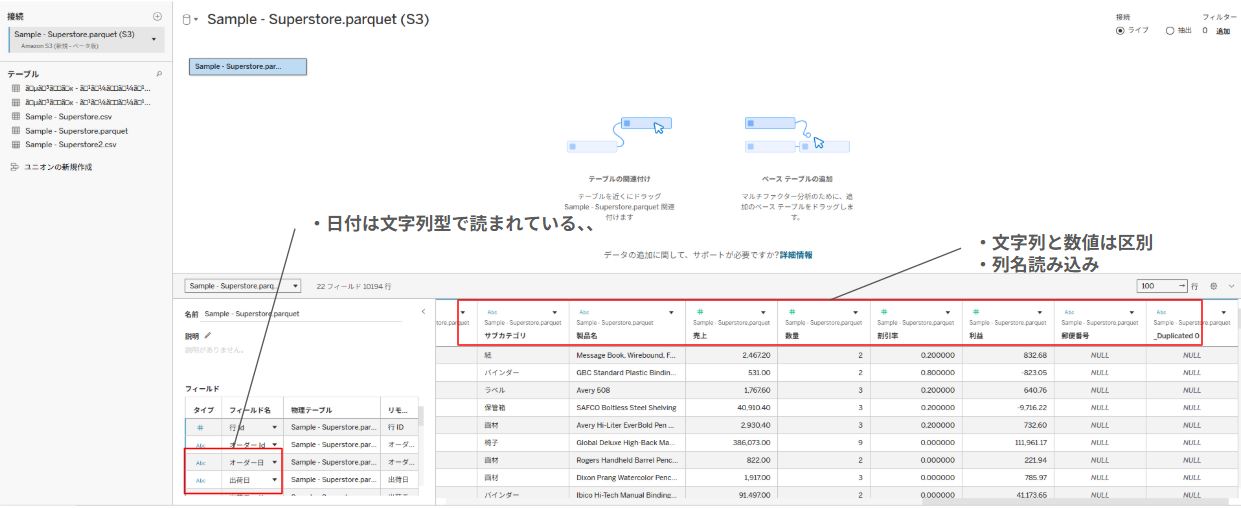Open the 詳細情報 help link
Image resolution: width=1241 pixels, height=508 pixels.
click(x=796, y=255)
